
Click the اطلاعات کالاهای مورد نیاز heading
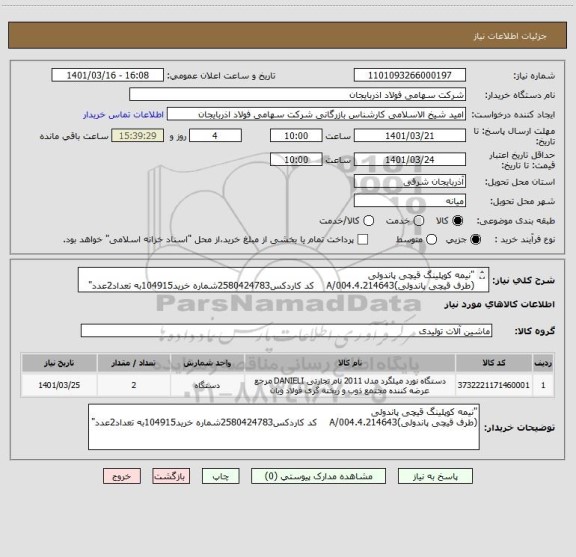[499, 305]
